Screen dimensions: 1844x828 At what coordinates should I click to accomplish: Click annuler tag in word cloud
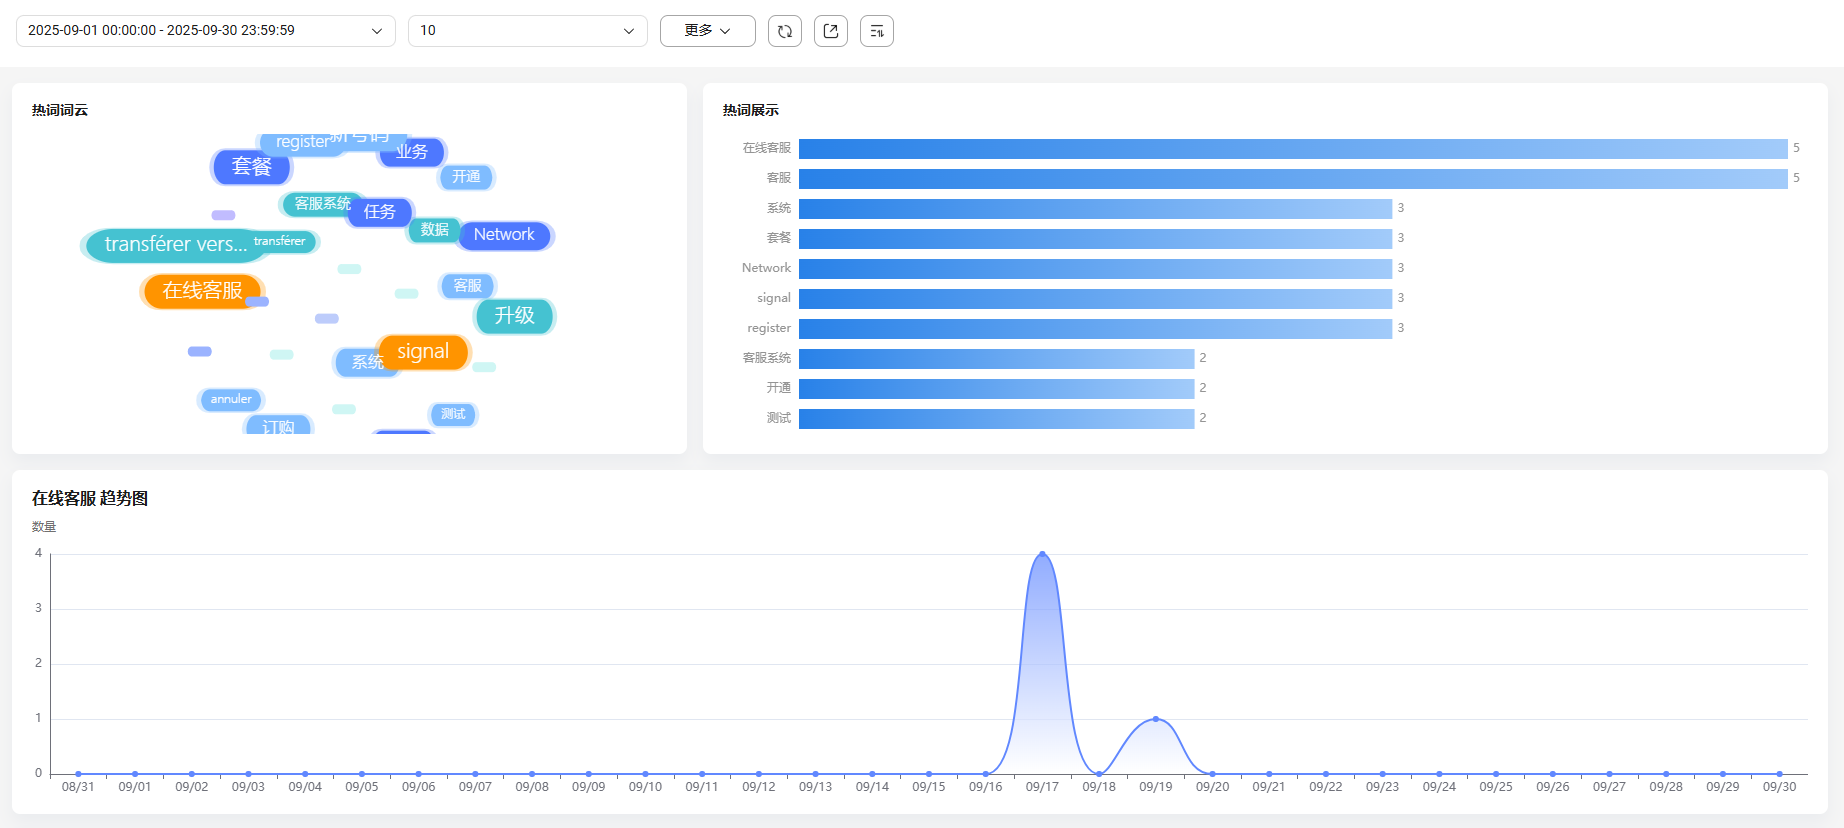pos(231,400)
